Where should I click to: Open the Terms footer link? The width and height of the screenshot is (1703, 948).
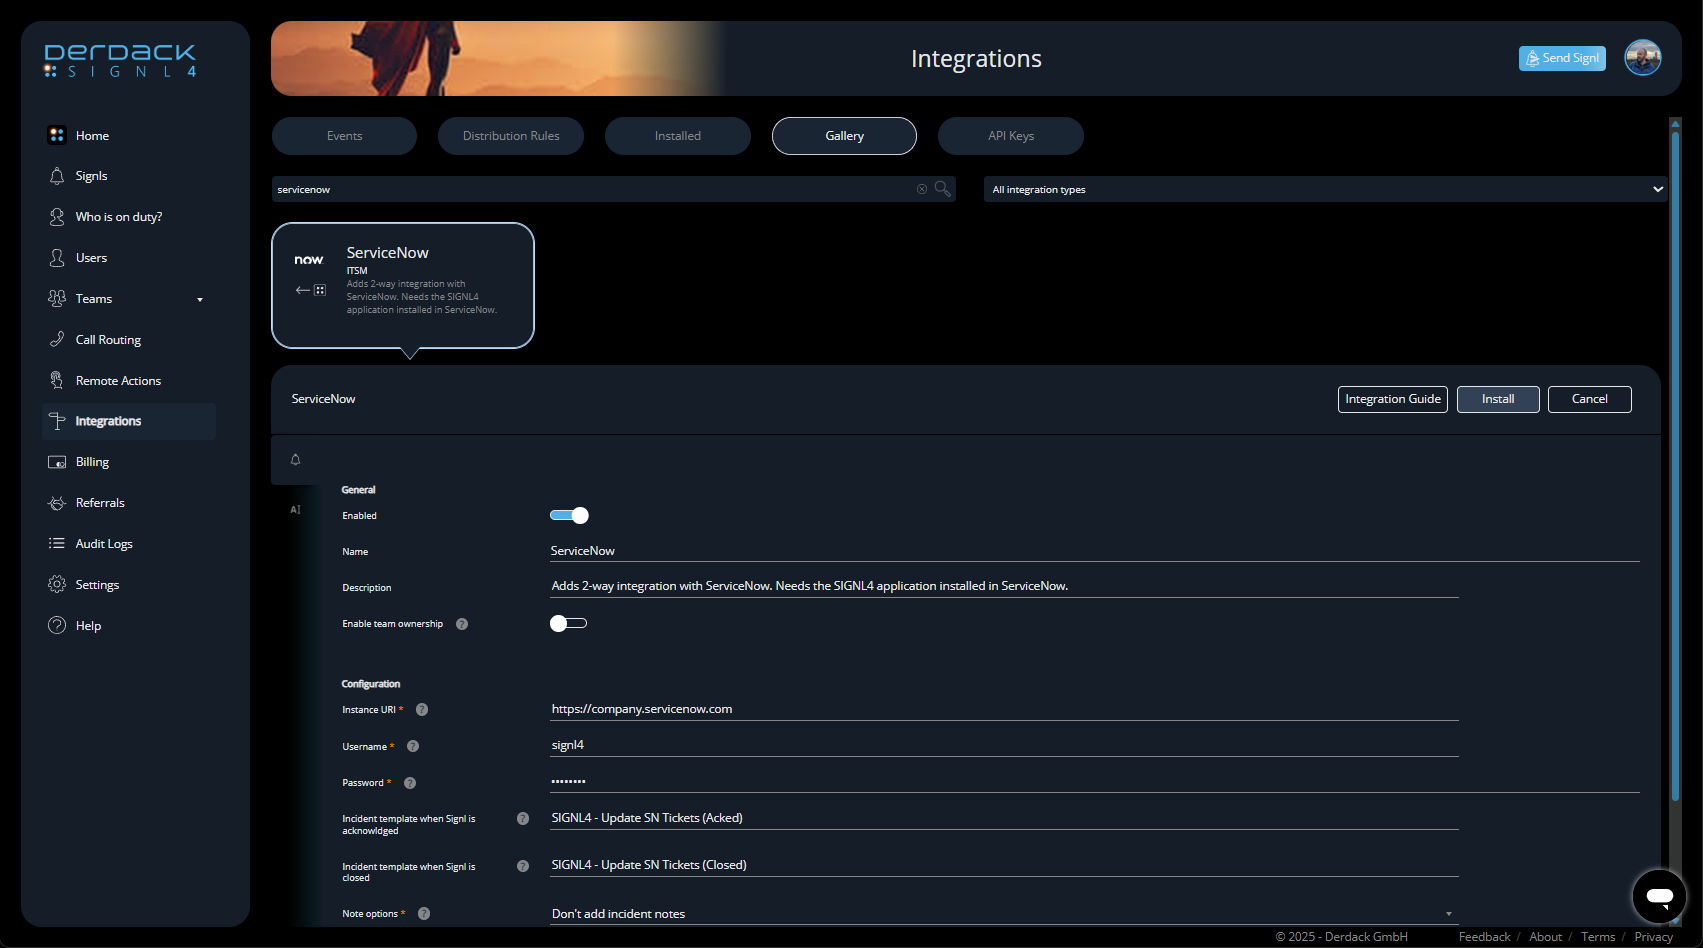1598,937
